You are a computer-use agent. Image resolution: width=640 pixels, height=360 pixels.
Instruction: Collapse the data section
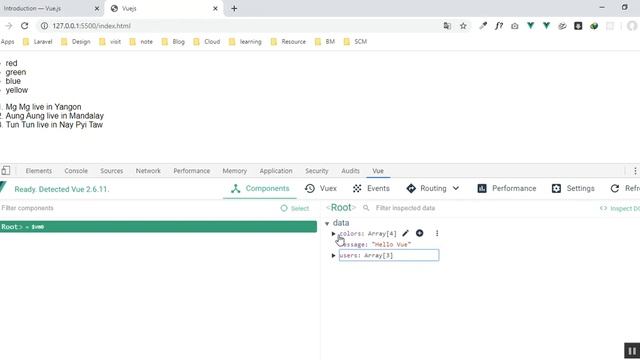pyautogui.click(x=327, y=223)
